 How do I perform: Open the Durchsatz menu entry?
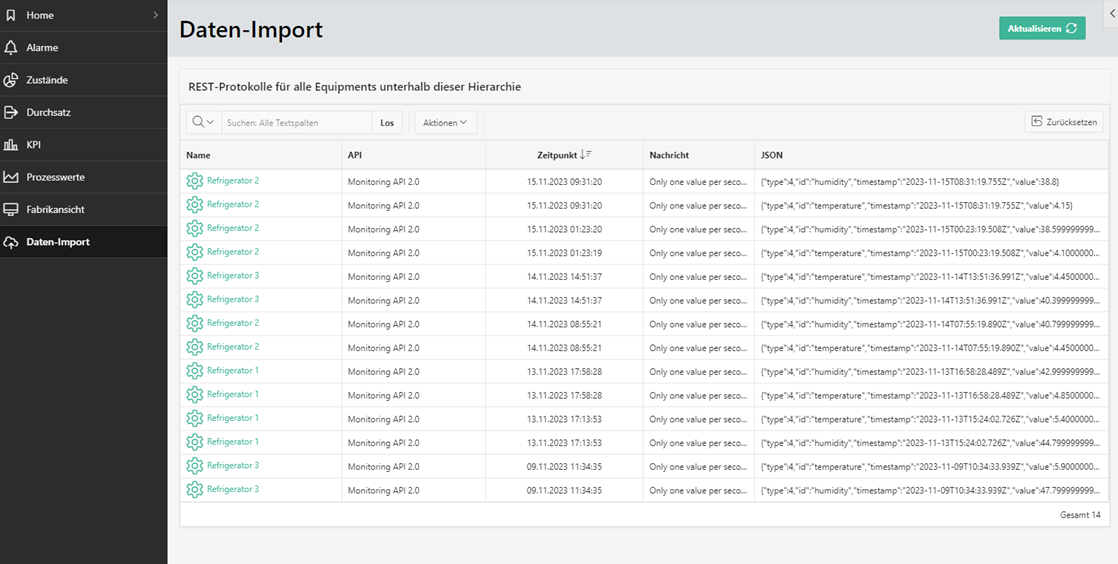tap(83, 112)
